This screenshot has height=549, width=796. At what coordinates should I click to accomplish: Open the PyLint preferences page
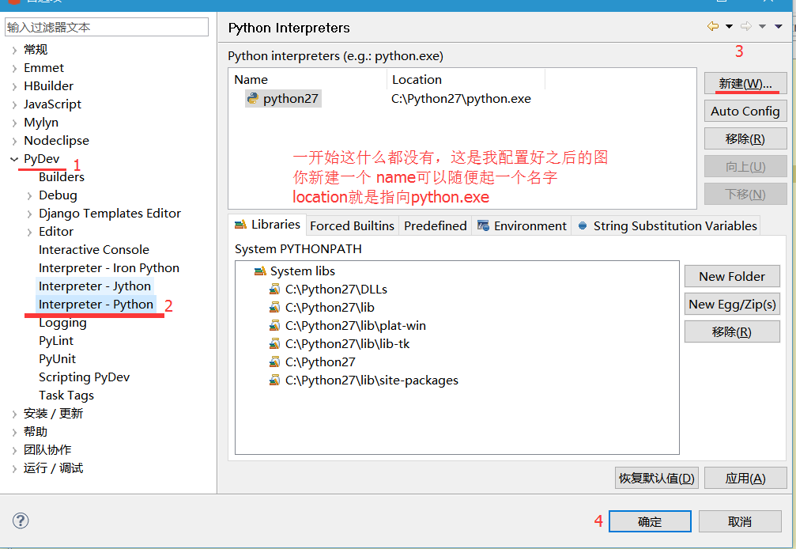pos(56,341)
